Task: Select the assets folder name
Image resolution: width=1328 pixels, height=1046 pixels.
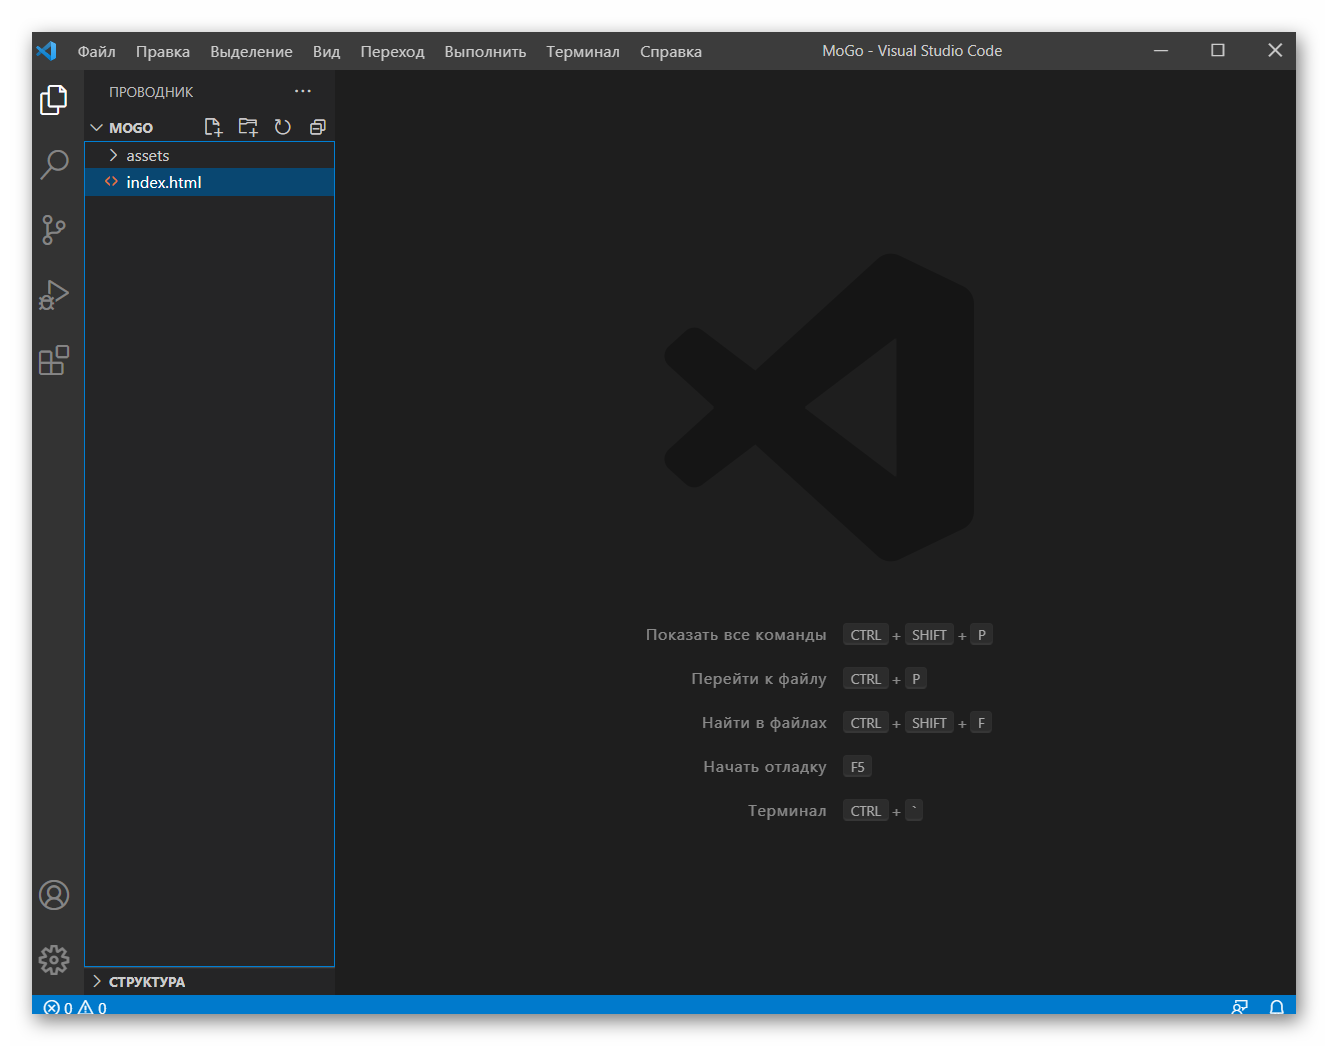Action: 148,156
